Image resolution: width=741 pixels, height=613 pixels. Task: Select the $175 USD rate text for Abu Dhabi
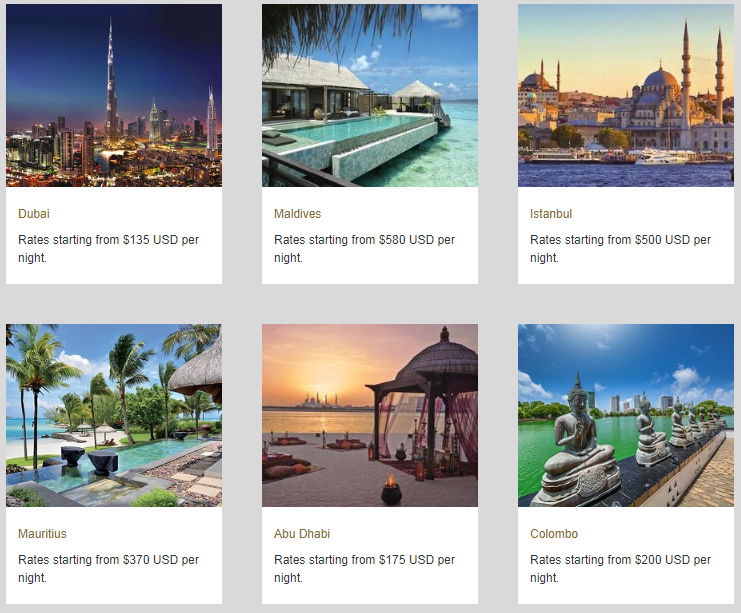click(x=364, y=569)
